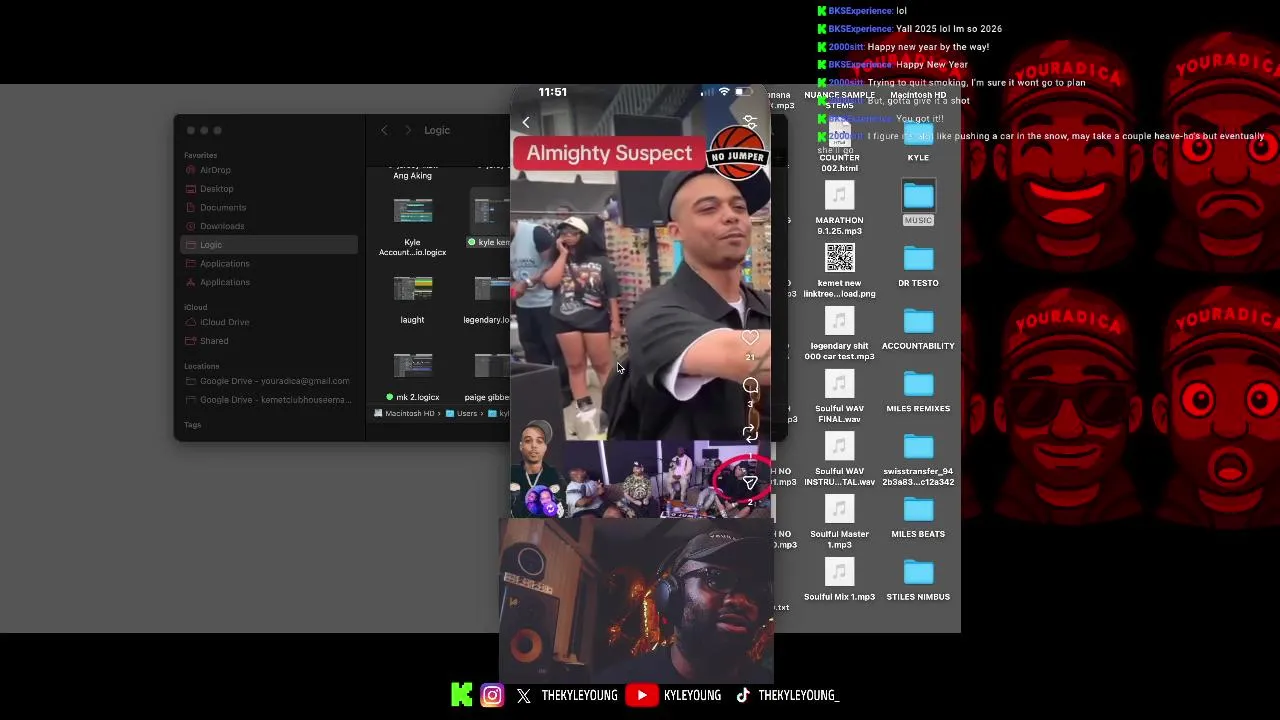This screenshot has height=720, width=1280.
Task: Open AirDrop in Finder sidebar
Action: point(215,170)
